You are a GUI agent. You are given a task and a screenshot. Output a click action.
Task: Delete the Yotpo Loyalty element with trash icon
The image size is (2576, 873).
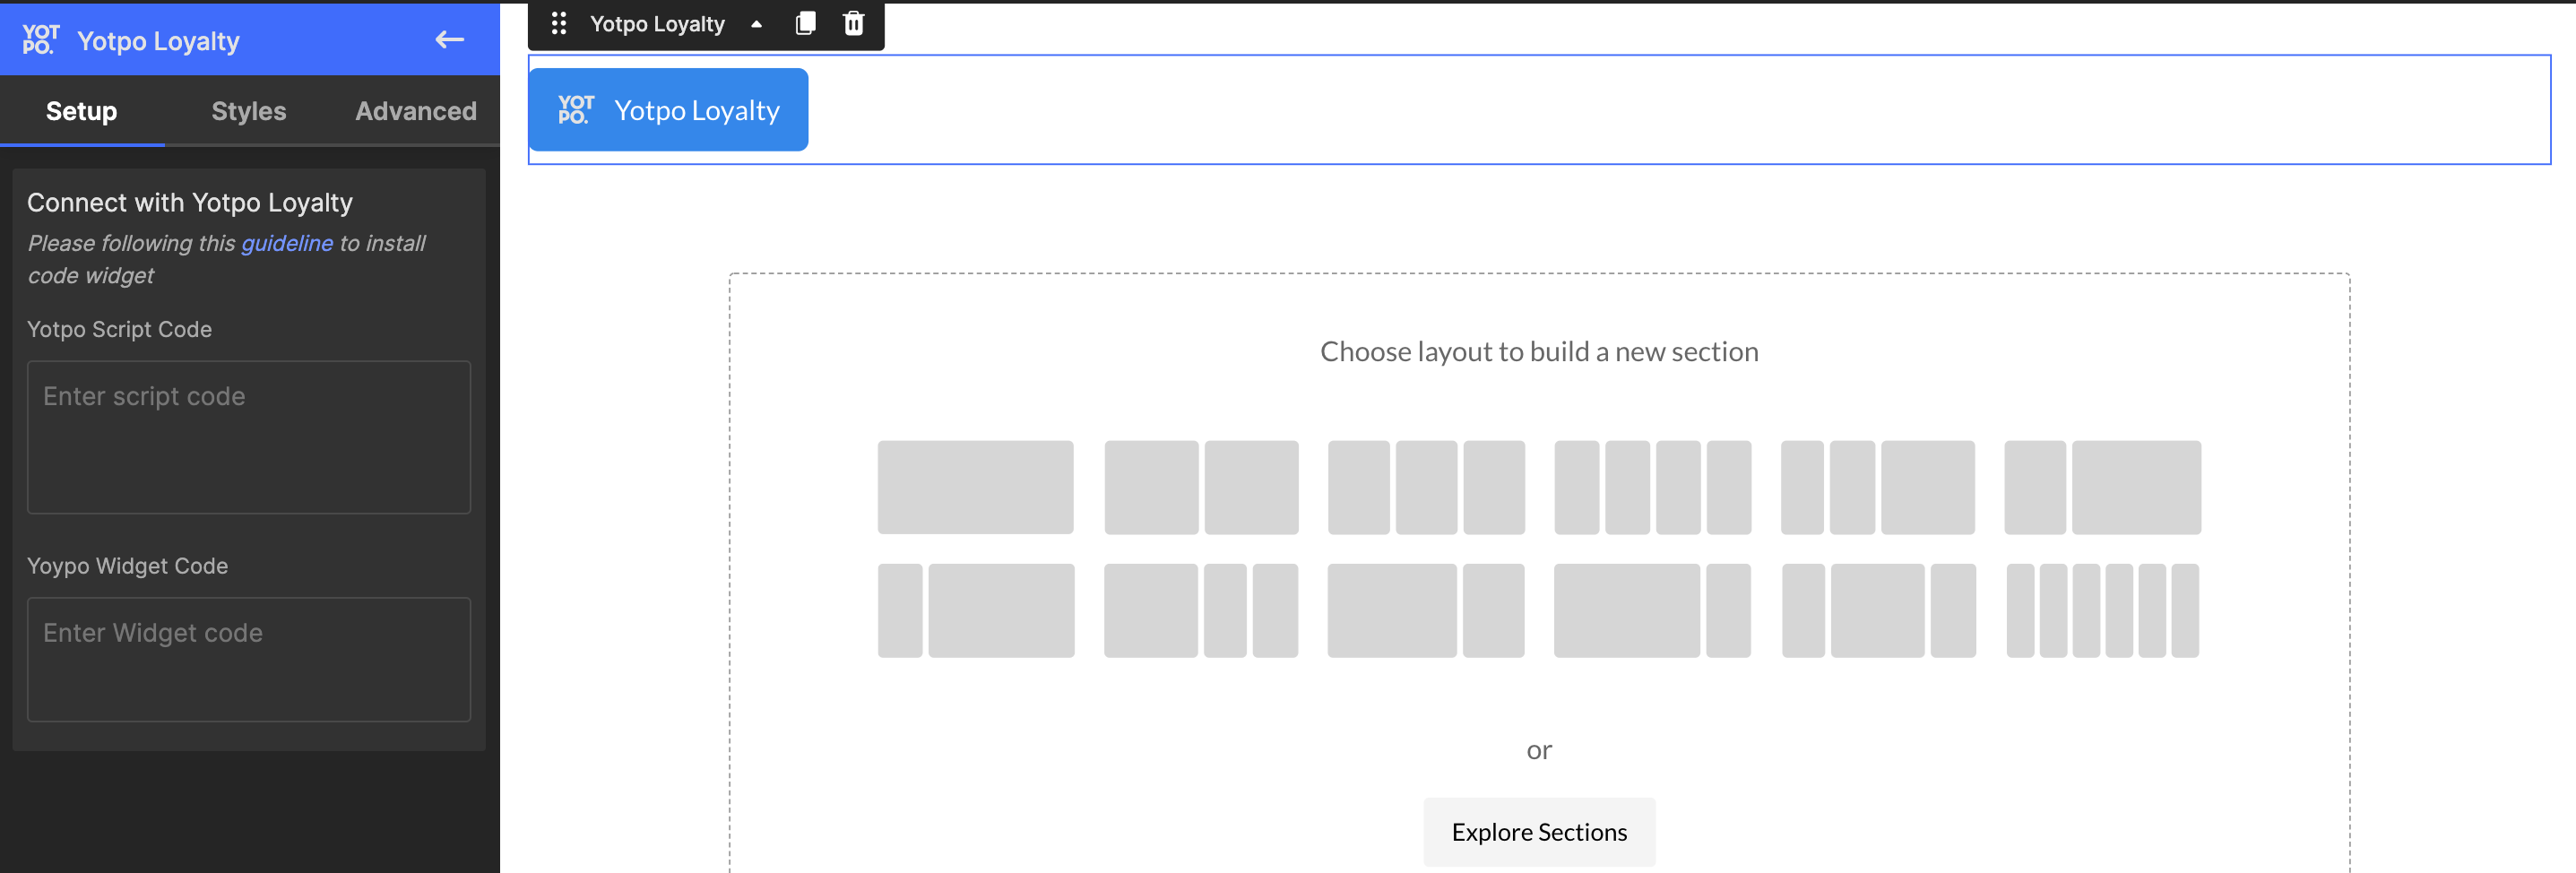(853, 23)
